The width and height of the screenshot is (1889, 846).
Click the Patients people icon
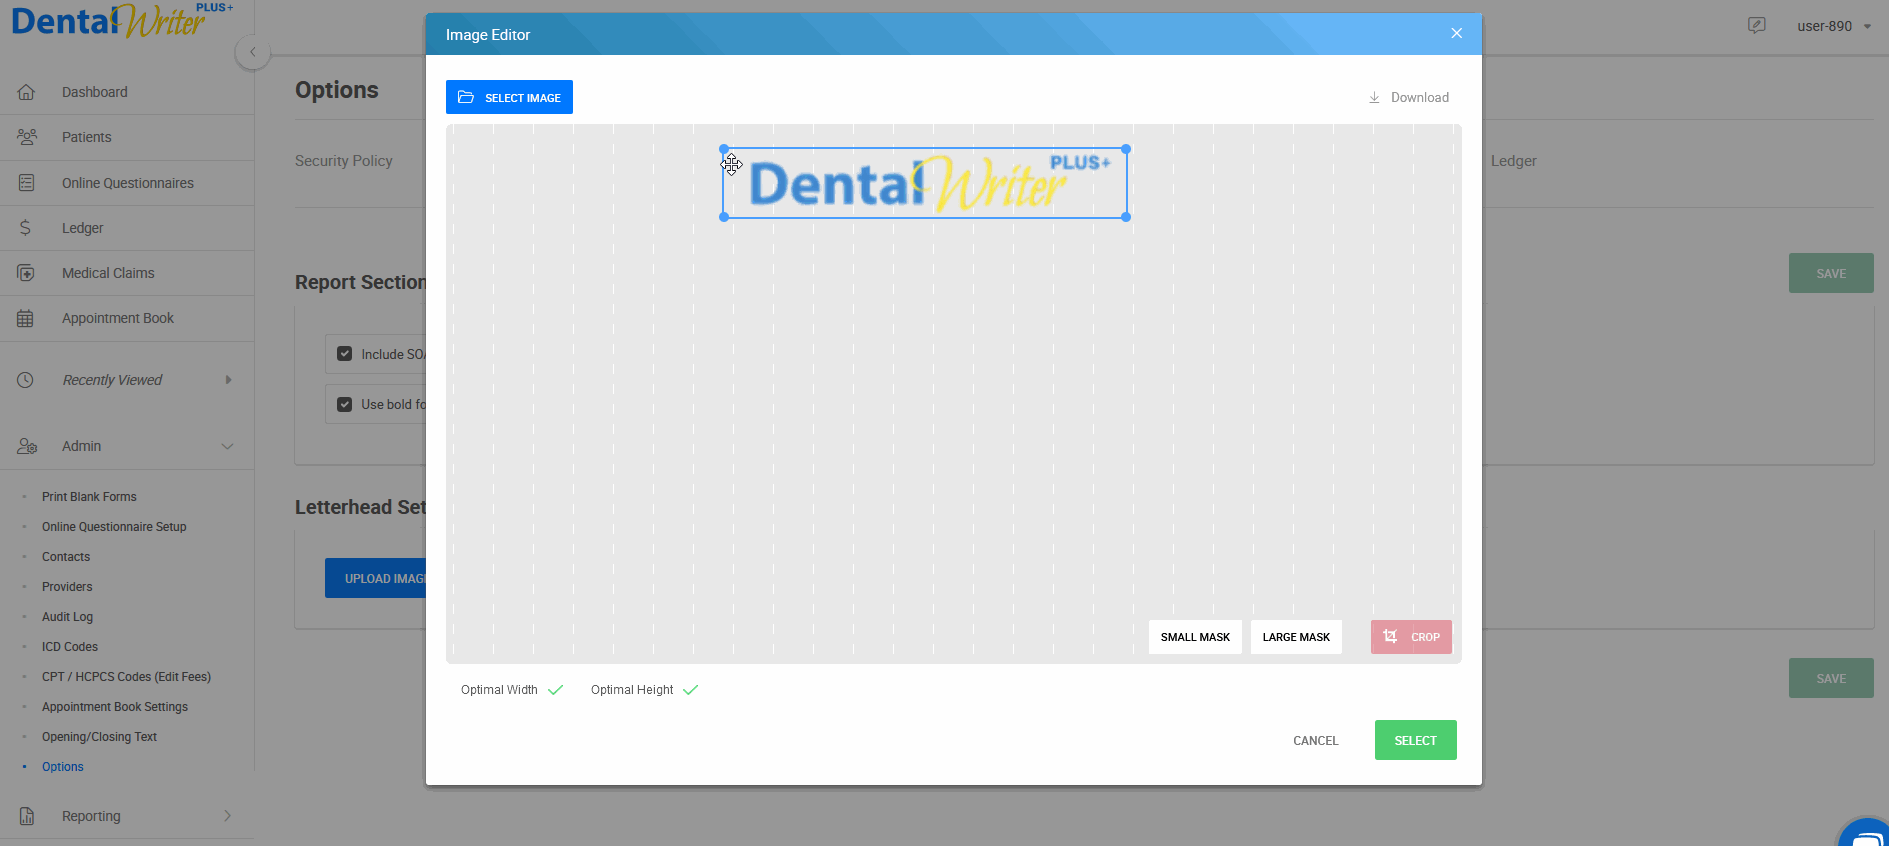click(x=26, y=137)
